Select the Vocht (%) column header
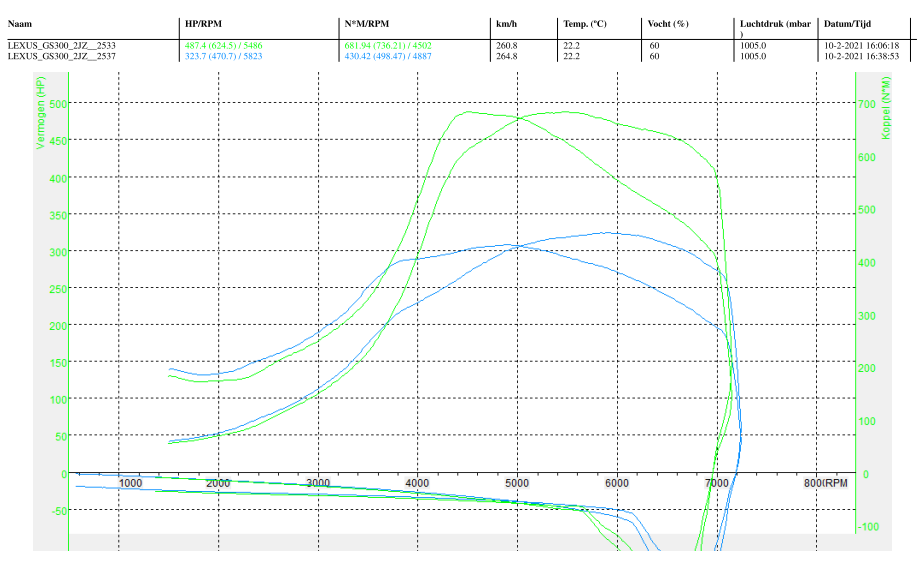The height and width of the screenshot is (567, 921). click(669, 23)
